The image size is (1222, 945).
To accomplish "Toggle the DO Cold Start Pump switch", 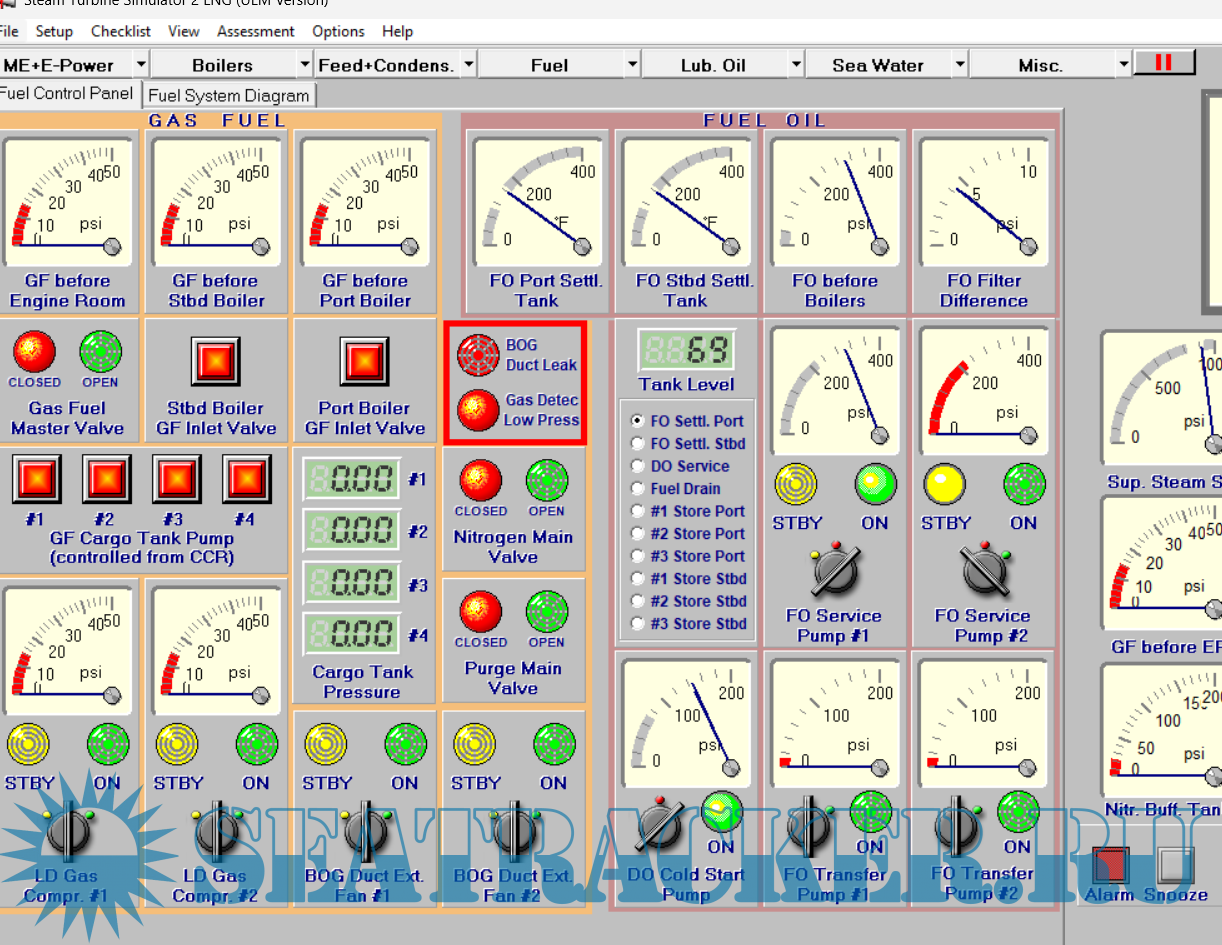I will point(660,825).
